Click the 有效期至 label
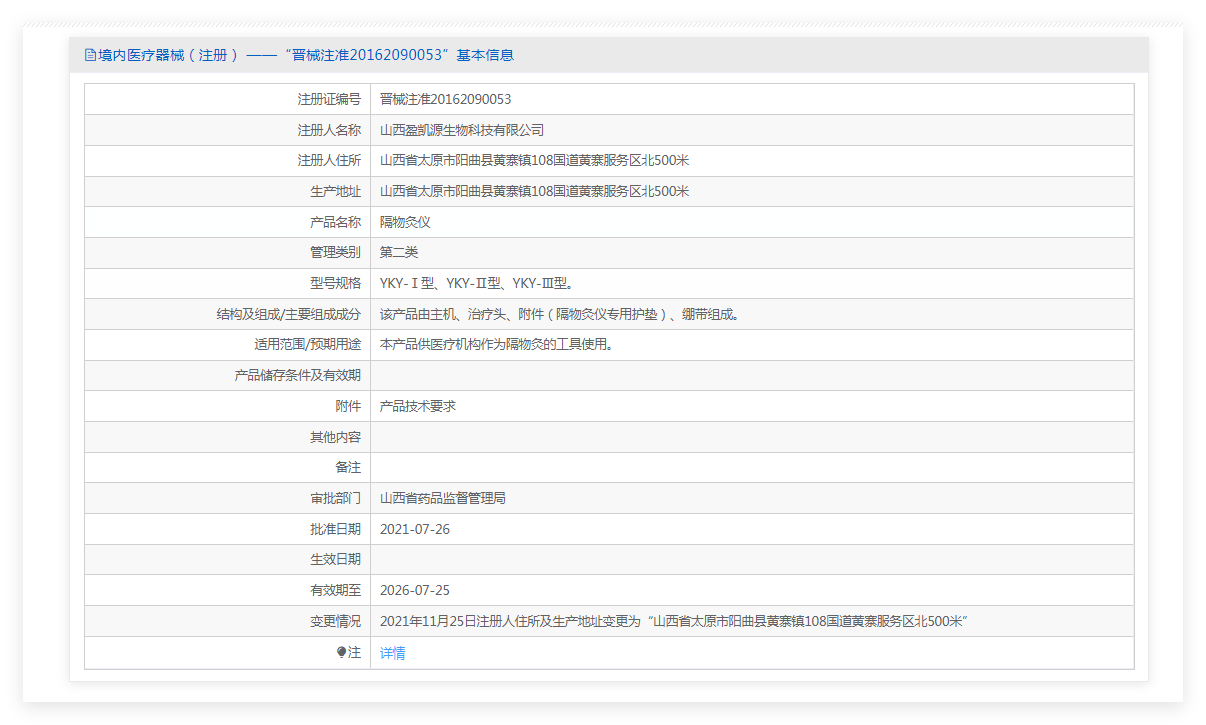Viewport: 1206px width, 725px height. 336,590
